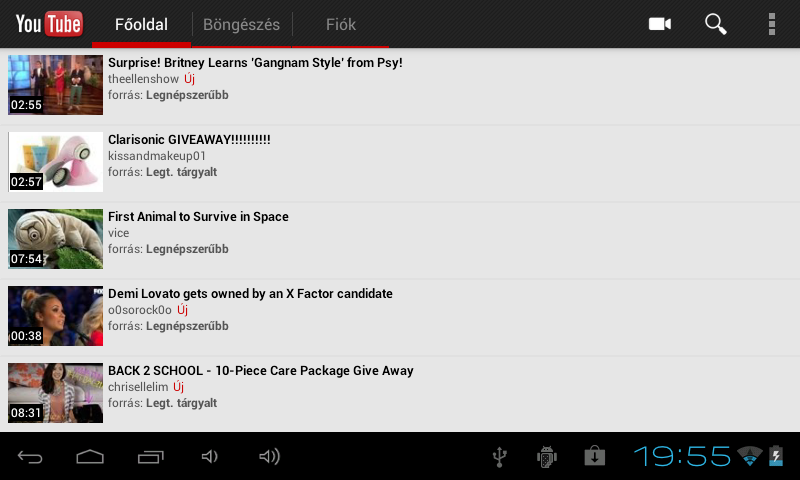The image size is (800, 480).
Task: Lower volume with the volume down icon
Action: point(210,457)
